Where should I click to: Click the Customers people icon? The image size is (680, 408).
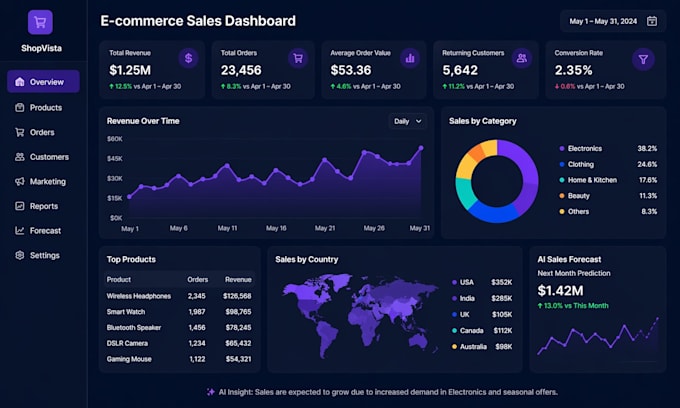click(x=20, y=157)
